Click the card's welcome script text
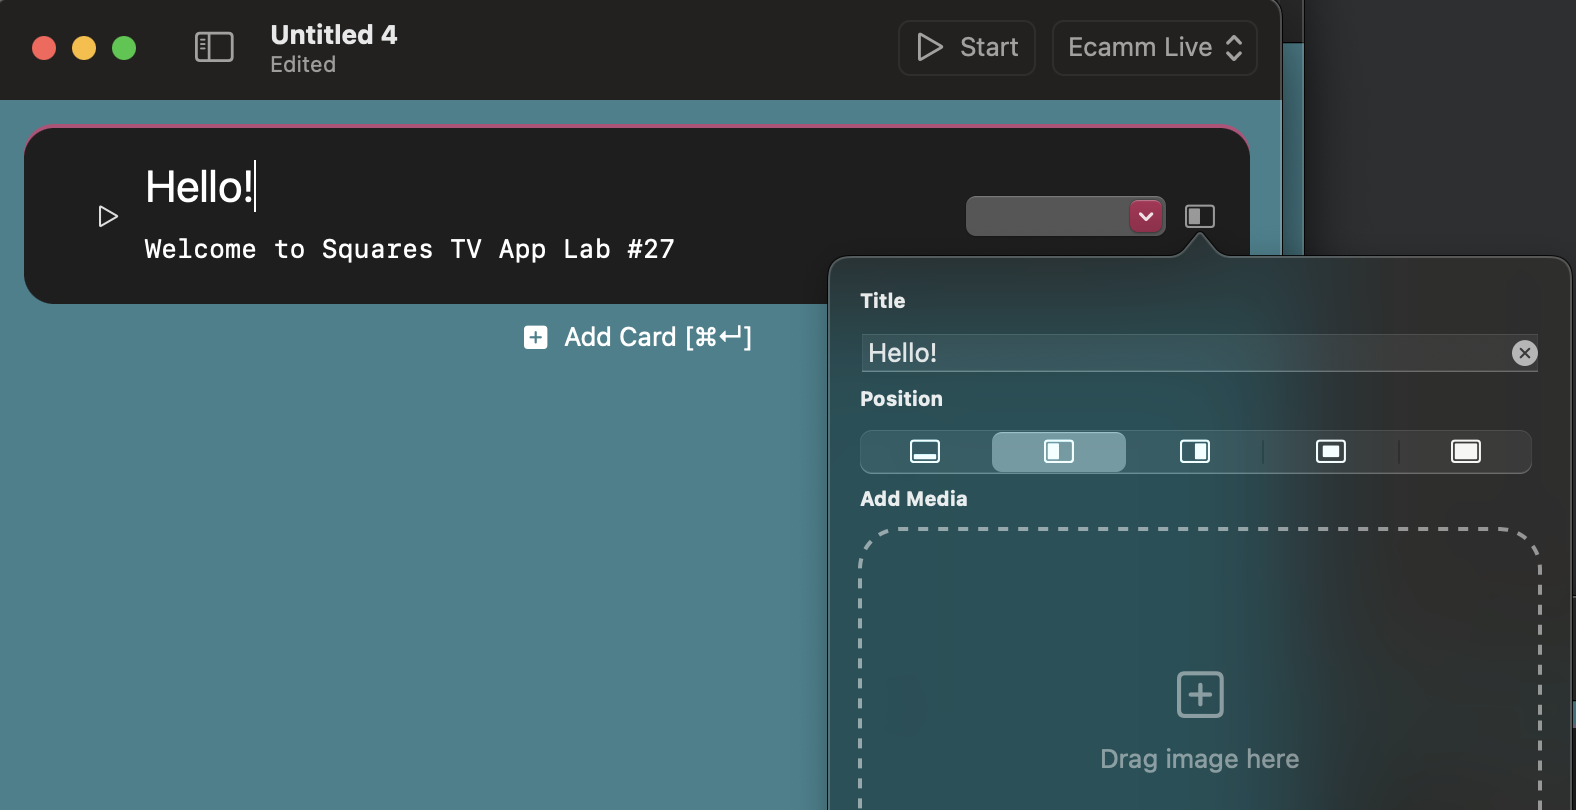 [409, 249]
